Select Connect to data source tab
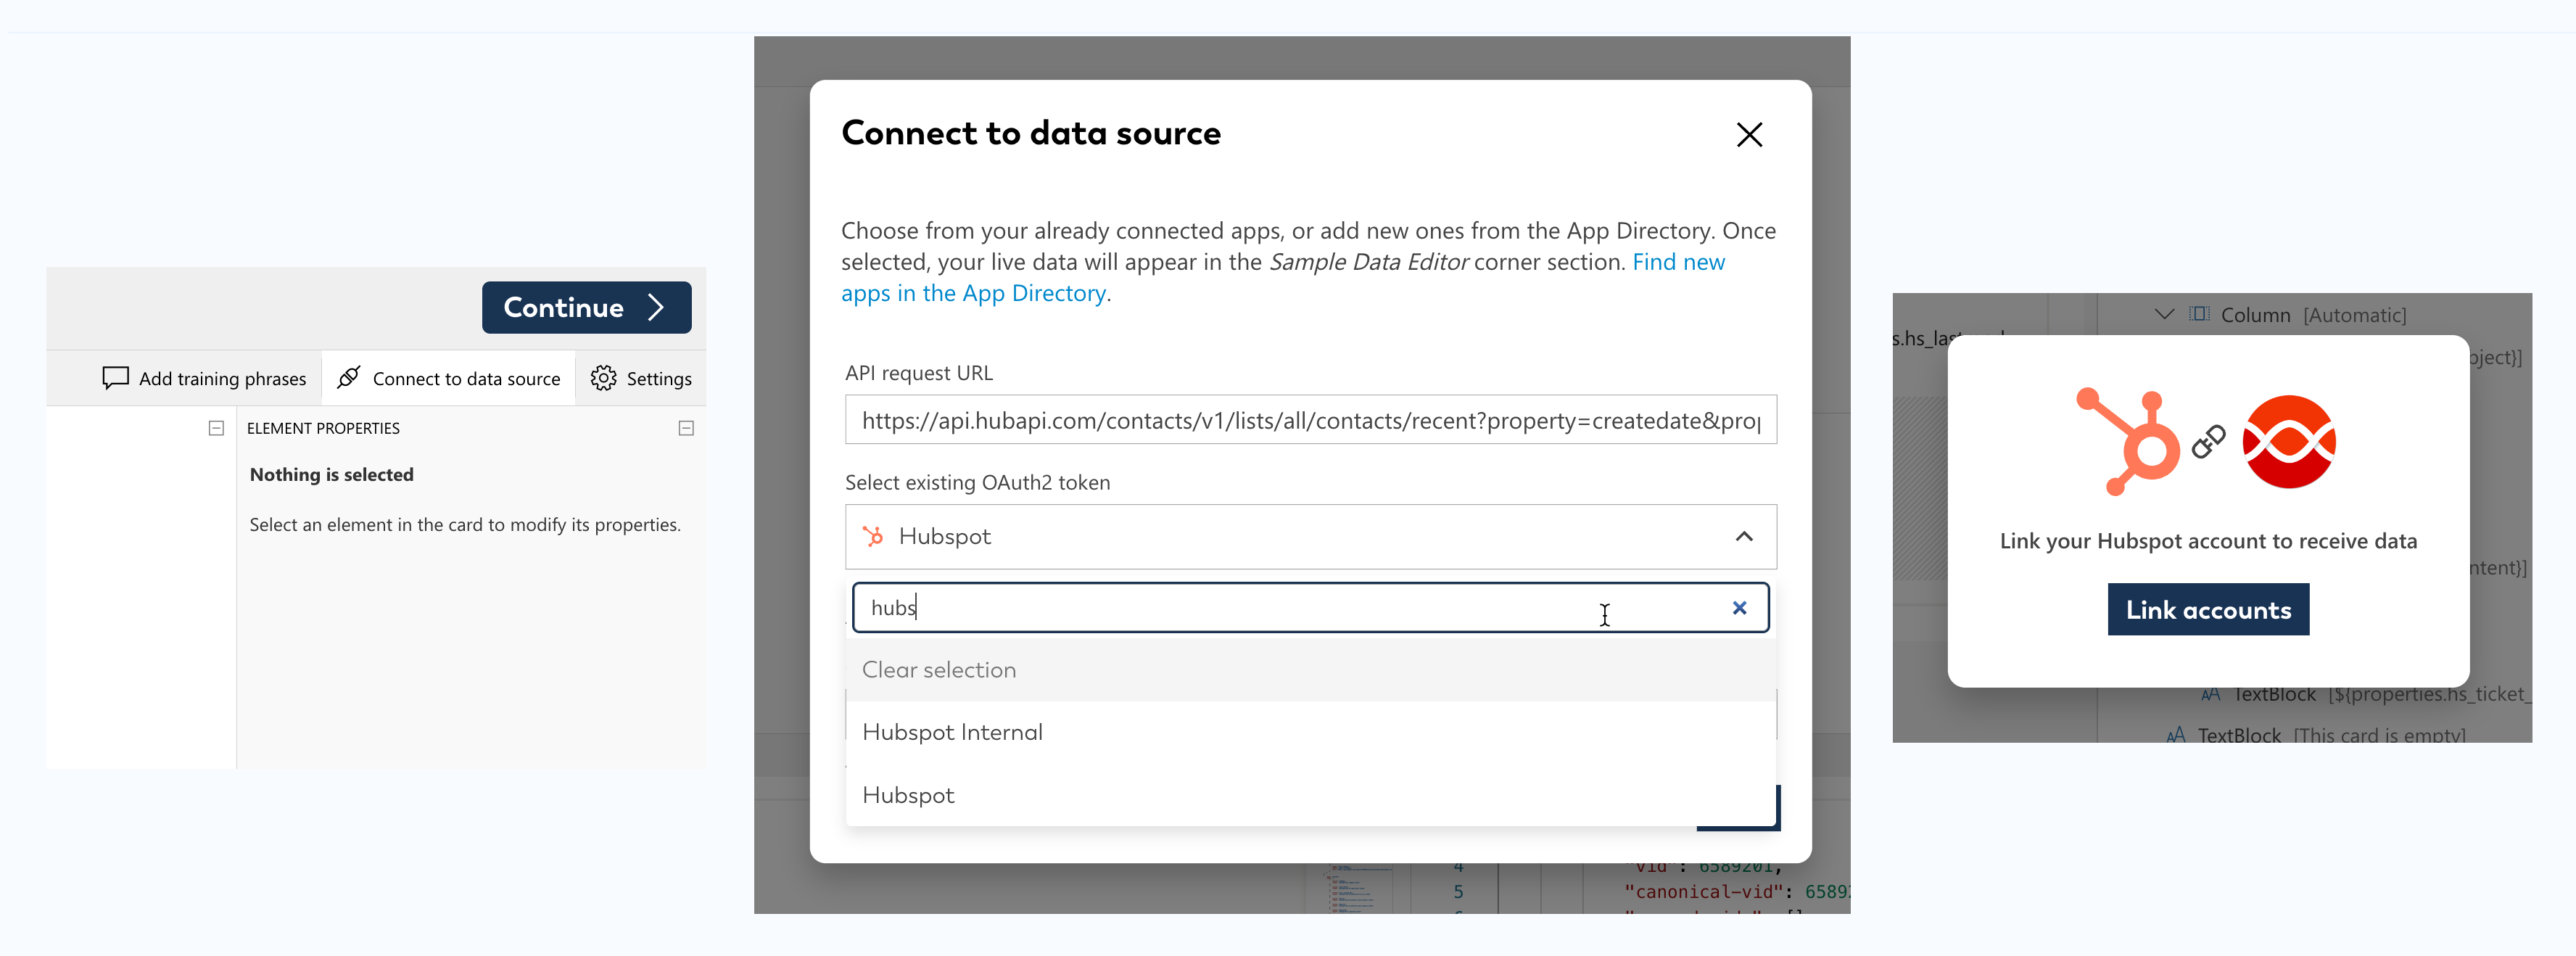This screenshot has width=2576, height=956. (x=448, y=378)
